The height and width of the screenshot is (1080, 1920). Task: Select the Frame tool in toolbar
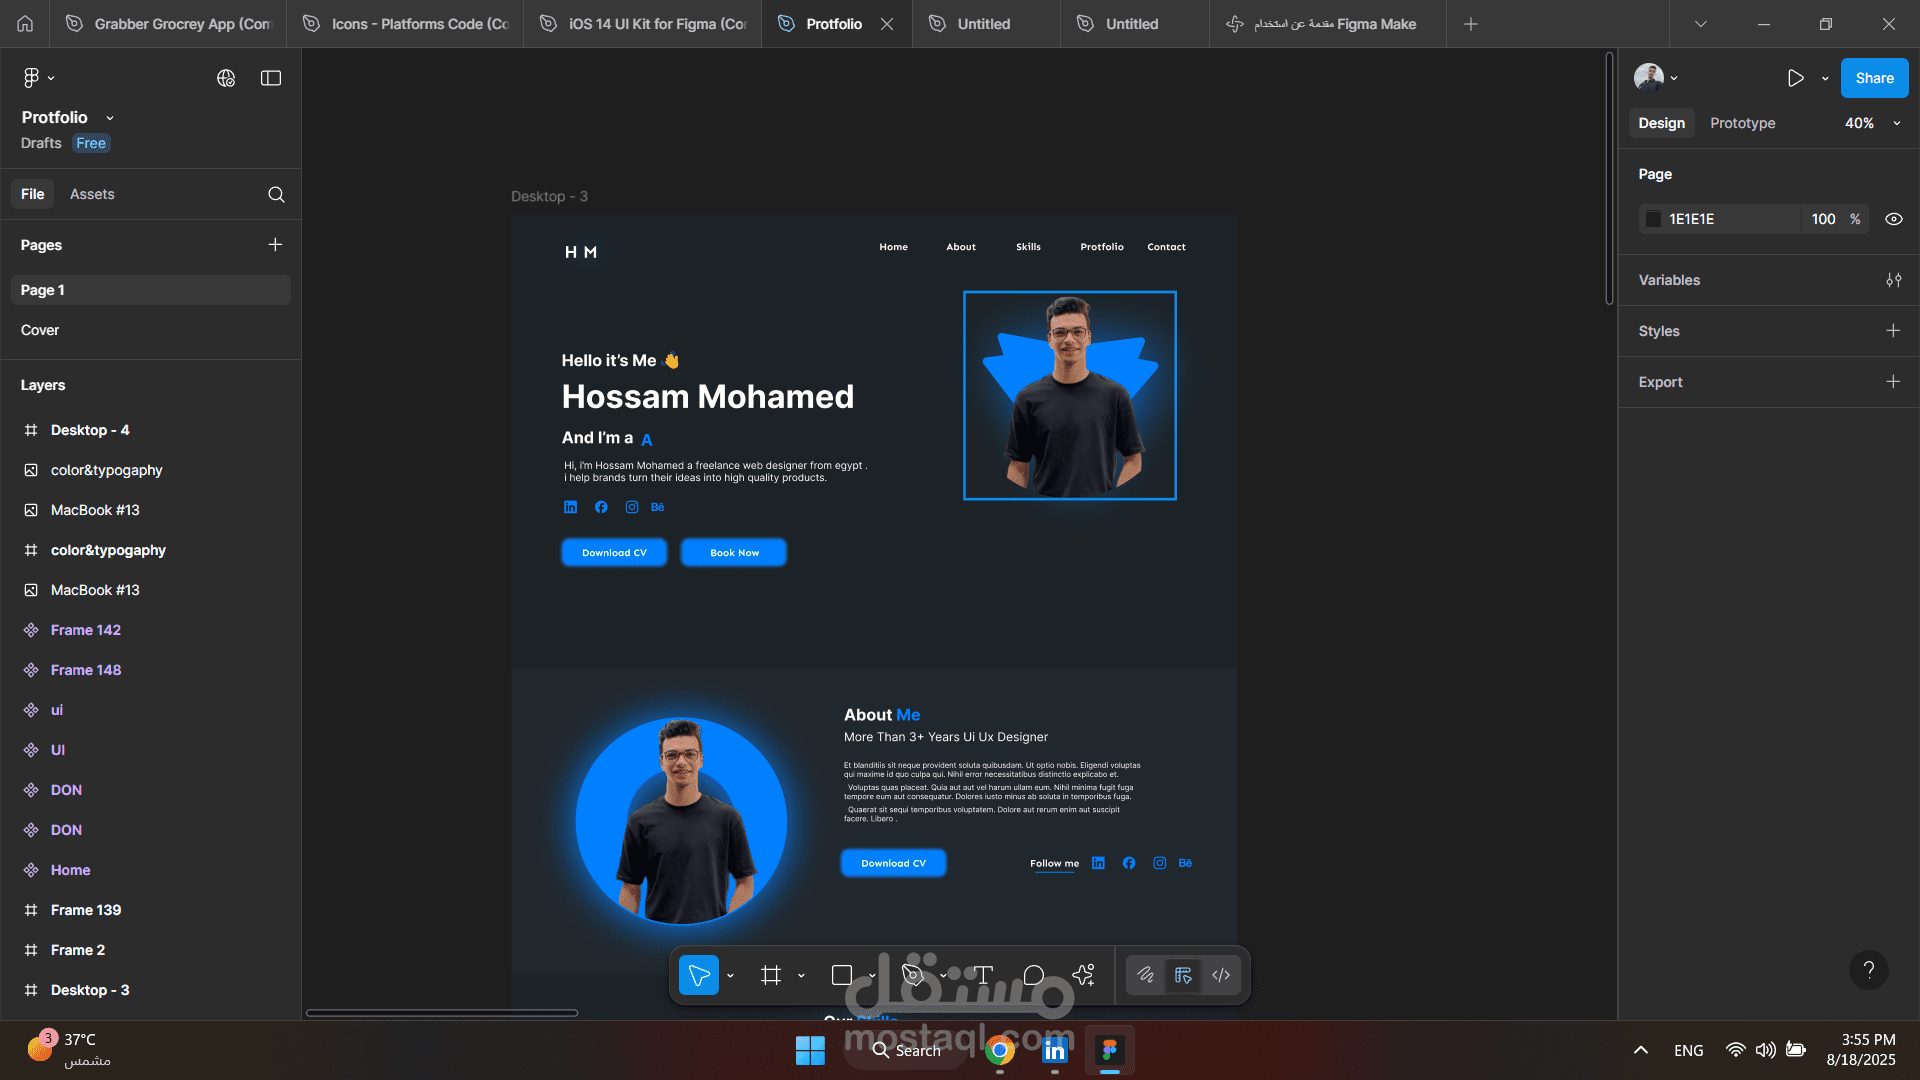pyautogui.click(x=770, y=975)
